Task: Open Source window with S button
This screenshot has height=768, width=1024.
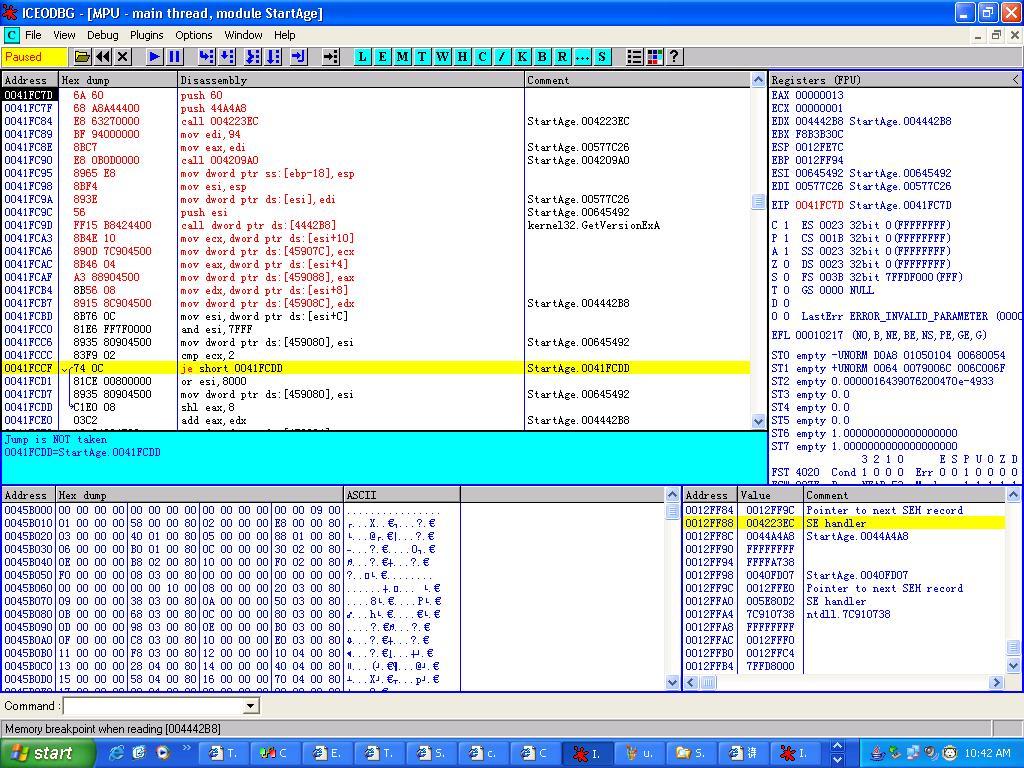Action: [x=601, y=57]
